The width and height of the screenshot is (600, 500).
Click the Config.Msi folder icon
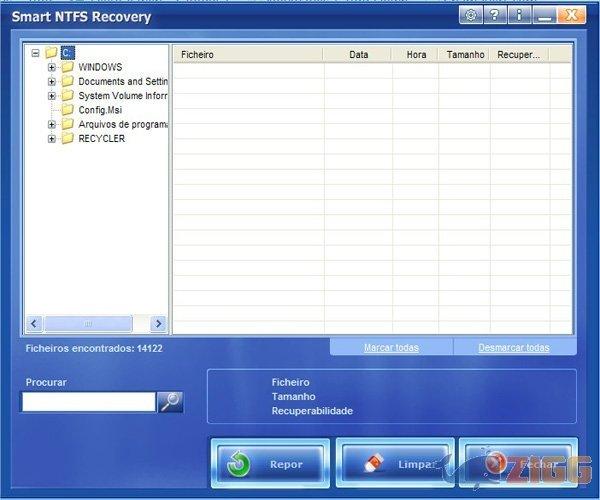67,110
